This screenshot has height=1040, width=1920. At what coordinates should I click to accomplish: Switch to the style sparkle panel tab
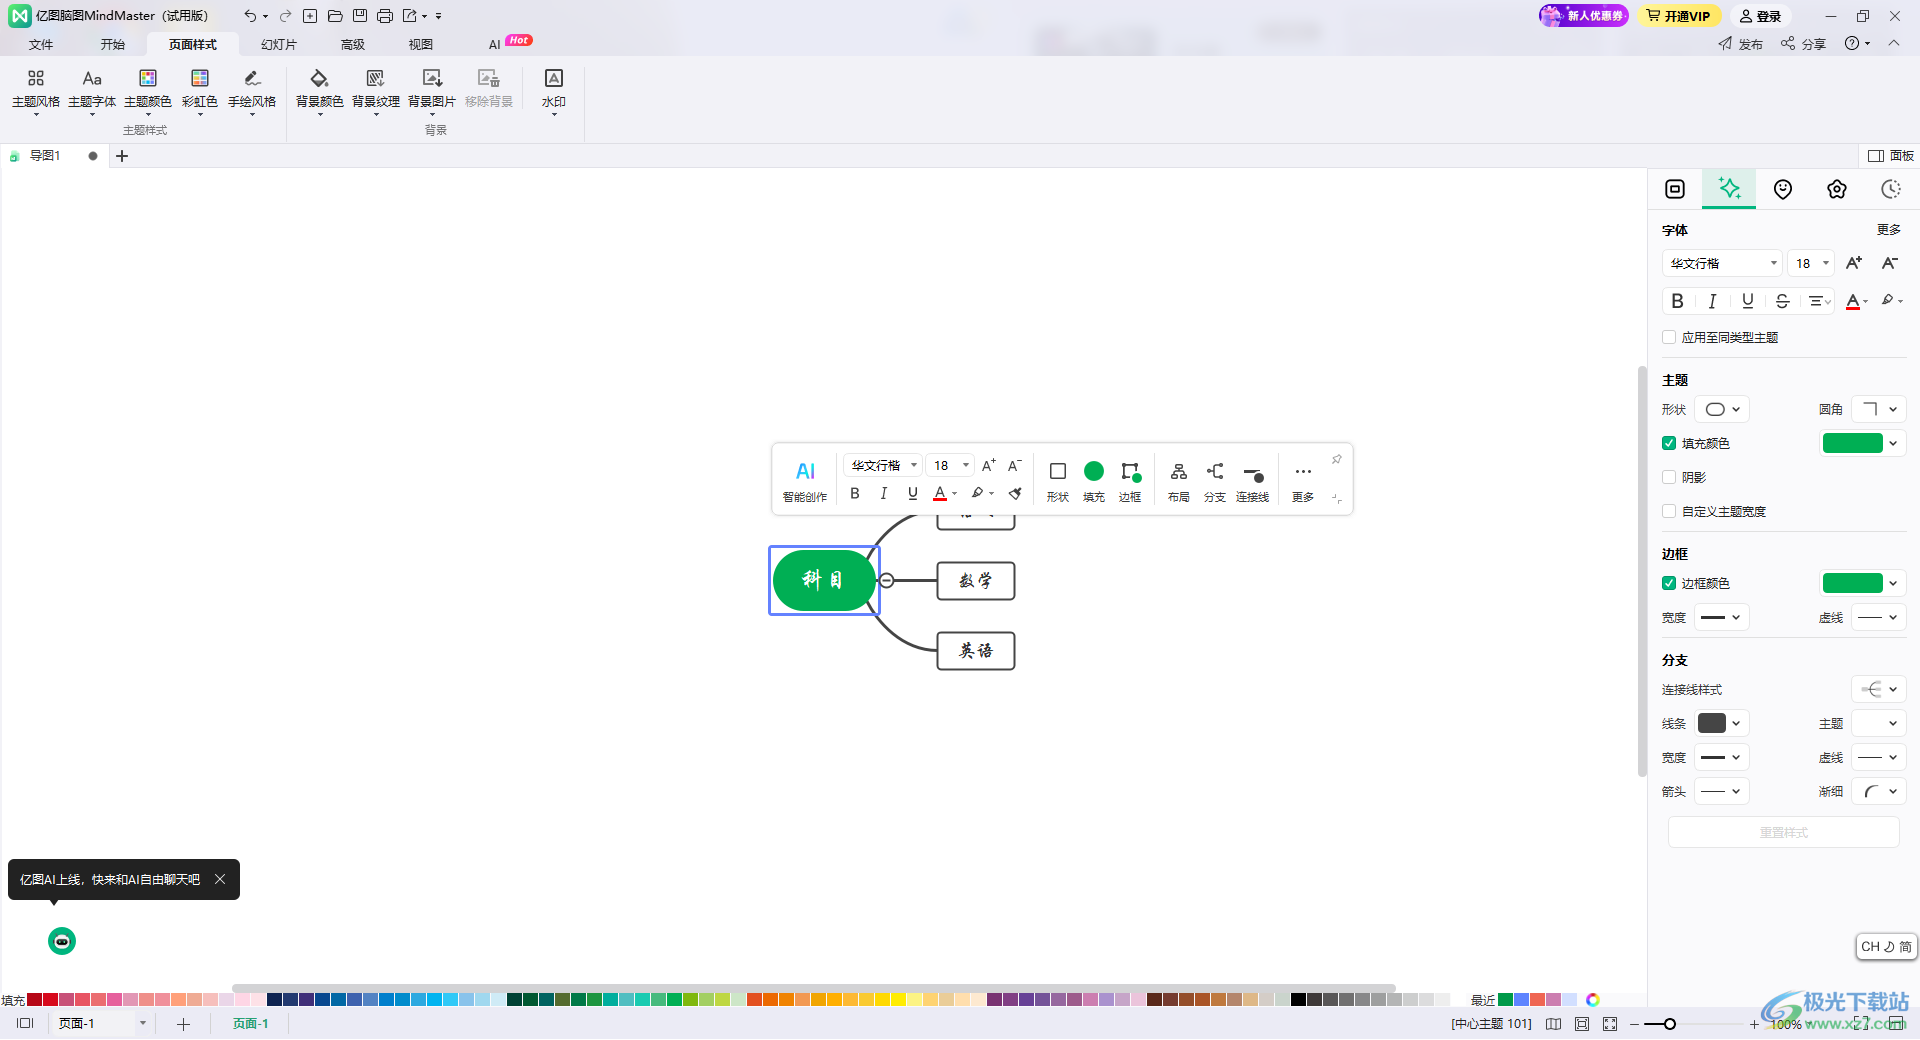(1729, 188)
